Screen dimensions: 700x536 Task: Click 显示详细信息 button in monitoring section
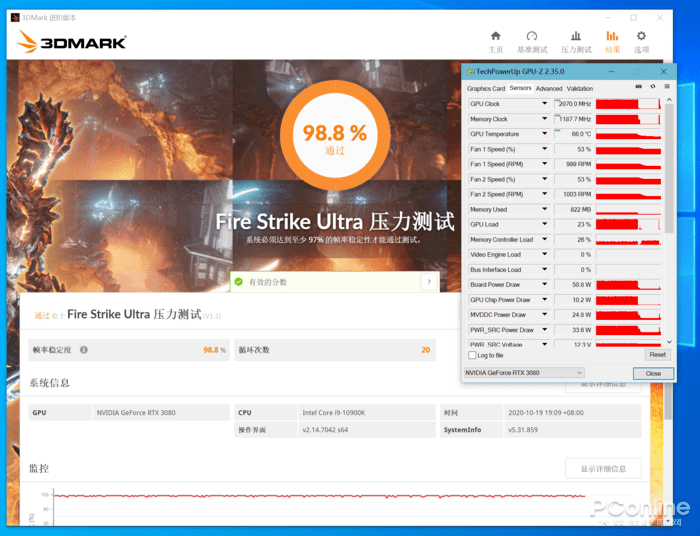[x=603, y=469]
